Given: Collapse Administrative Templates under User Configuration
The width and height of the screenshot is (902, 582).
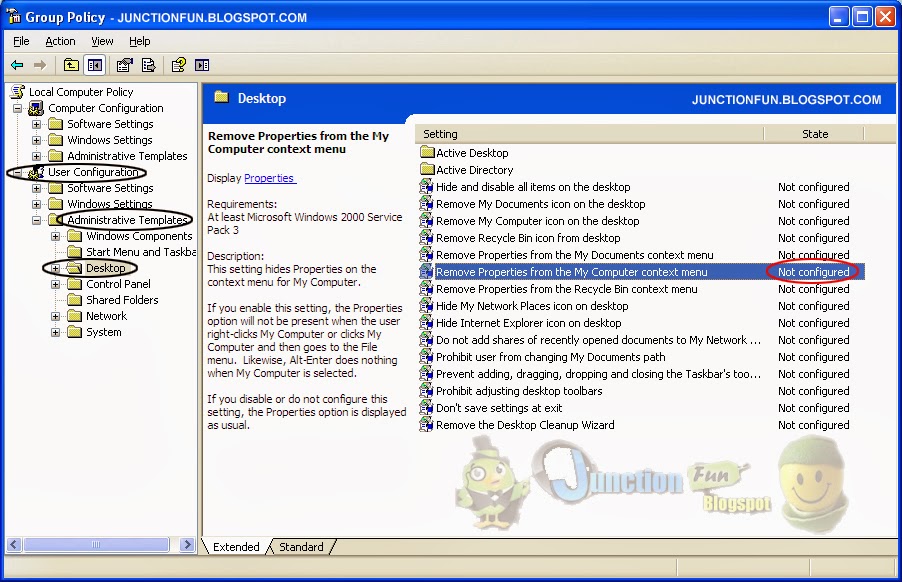Looking at the screenshot, I should click(x=37, y=220).
